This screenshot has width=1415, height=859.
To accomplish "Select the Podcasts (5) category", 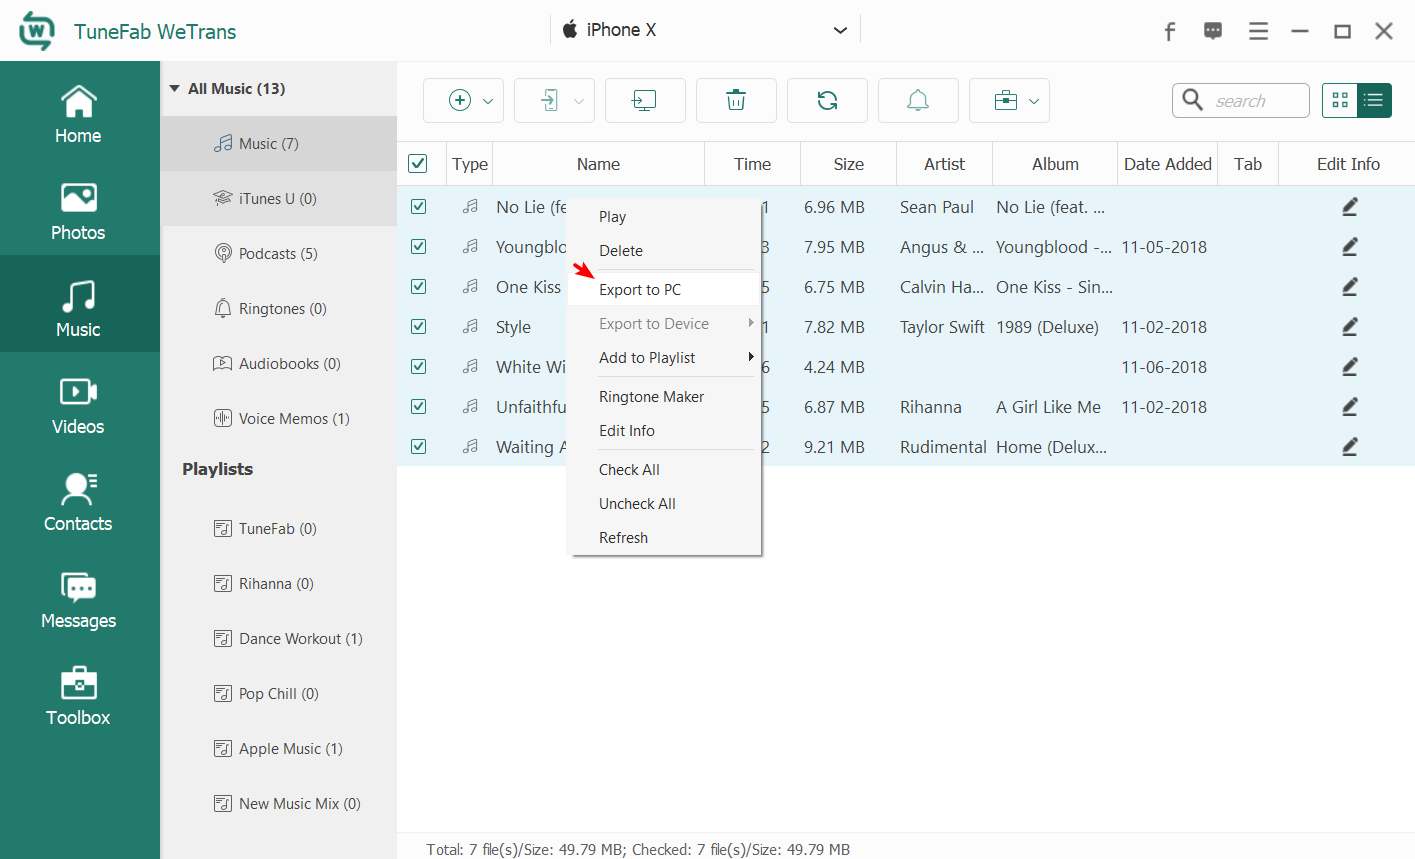I will [x=279, y=254].
